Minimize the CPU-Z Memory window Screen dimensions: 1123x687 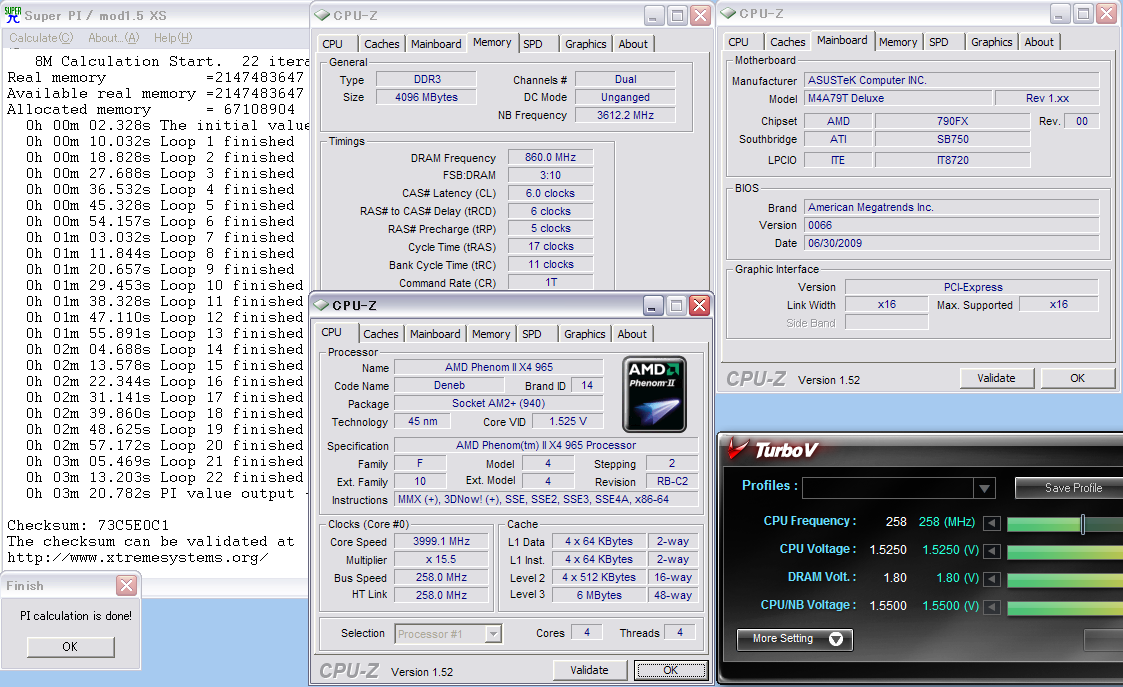654,16
